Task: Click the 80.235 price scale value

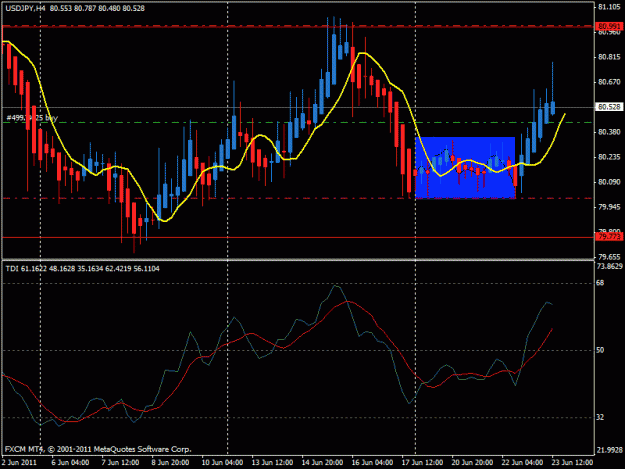Action: click(x=609, y=157)
